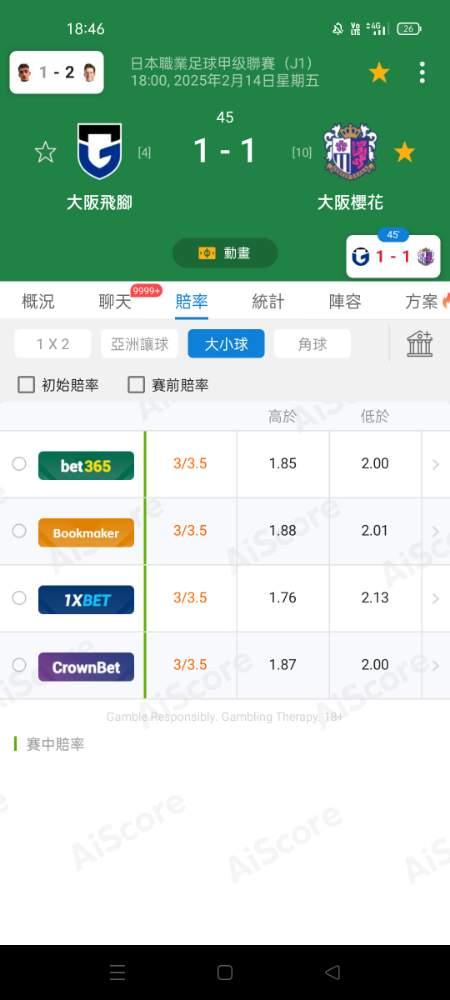
Task: Open the 1XBET logo
Action: tap(86, 599)
